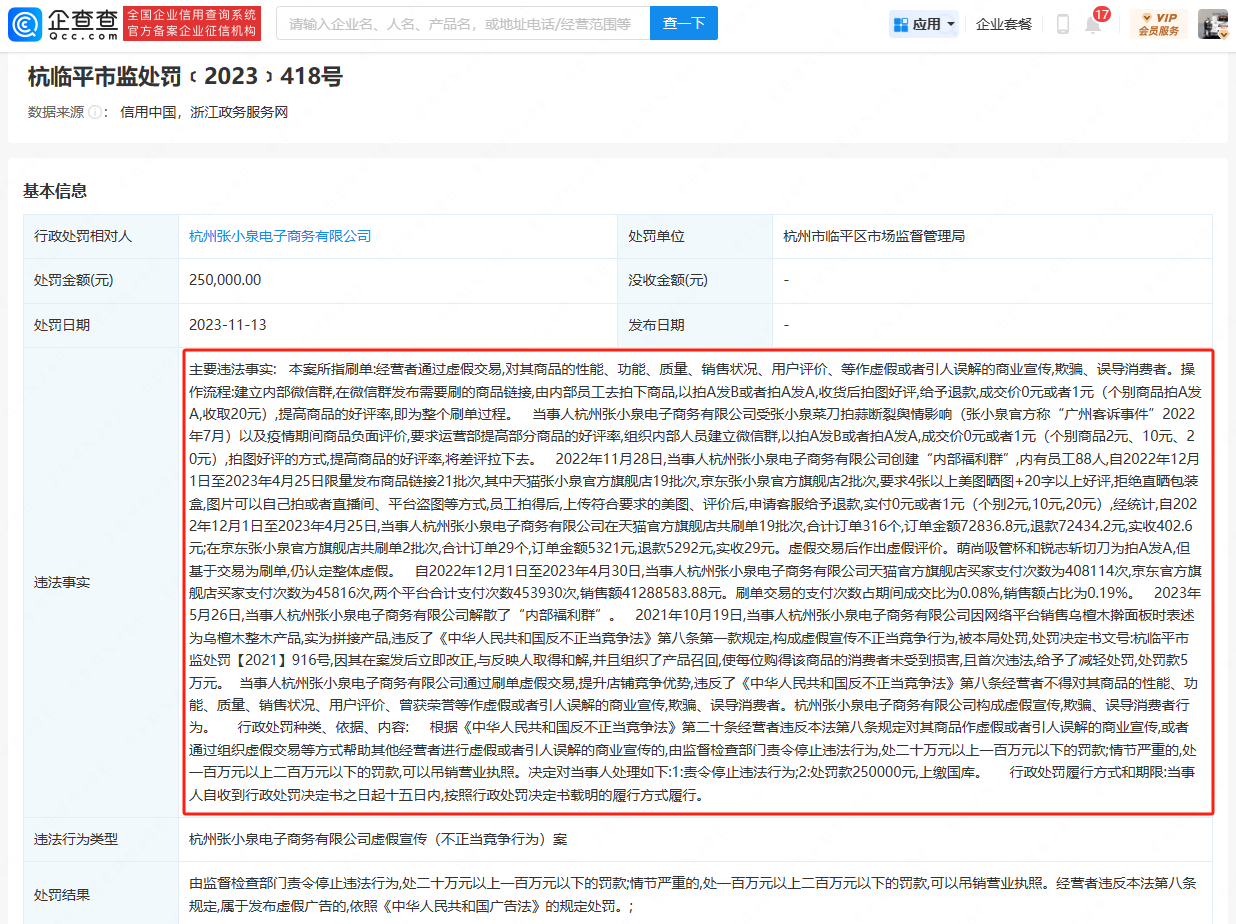Select the 250,000.00 penalty amount value
The image size is (1236, 924).
tap(225, 280)
